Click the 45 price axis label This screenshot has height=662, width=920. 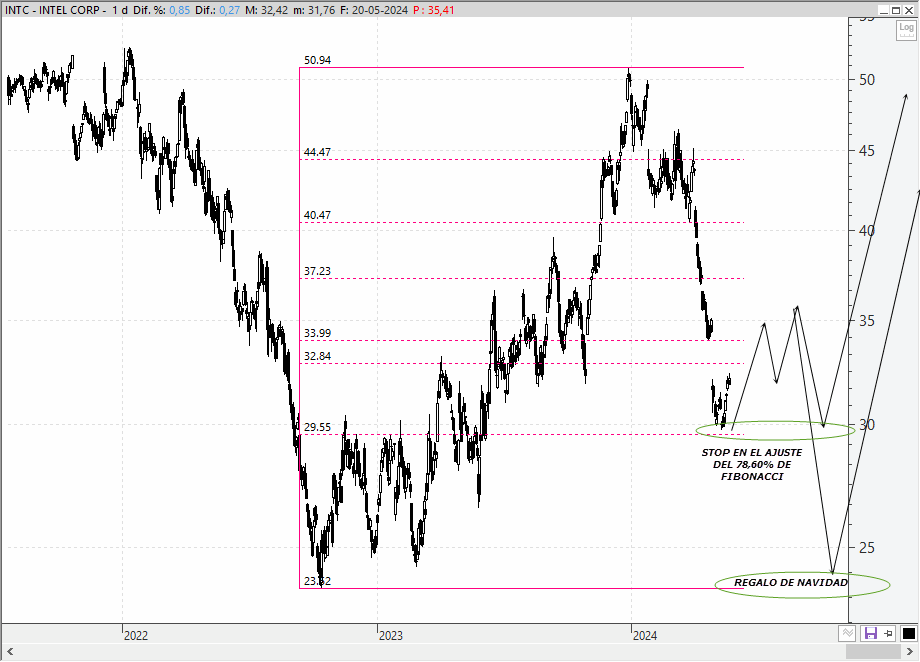point(867,151)
